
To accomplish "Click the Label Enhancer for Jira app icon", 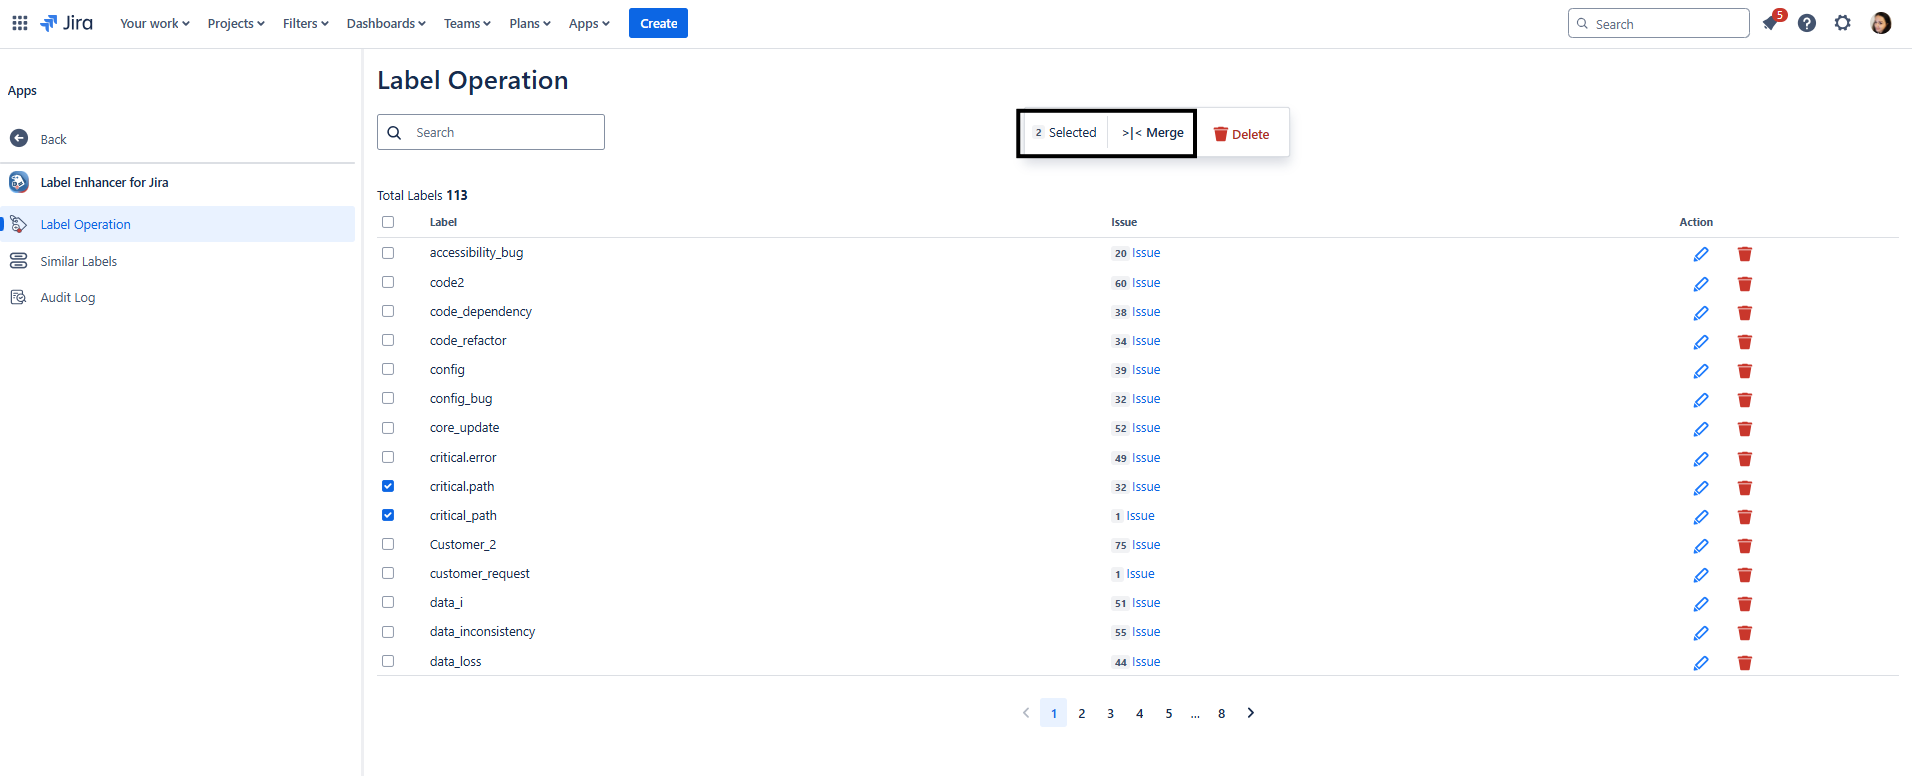I will (x=19, y=182).
